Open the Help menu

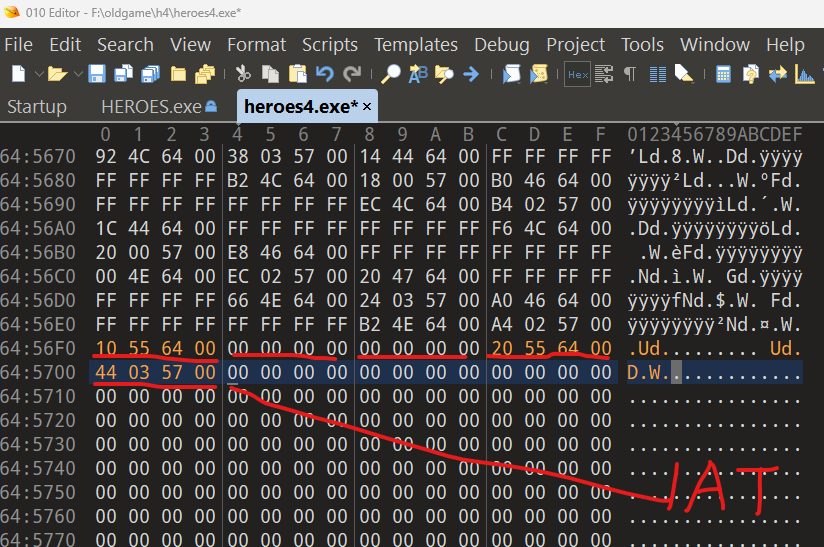coord(785,45)
